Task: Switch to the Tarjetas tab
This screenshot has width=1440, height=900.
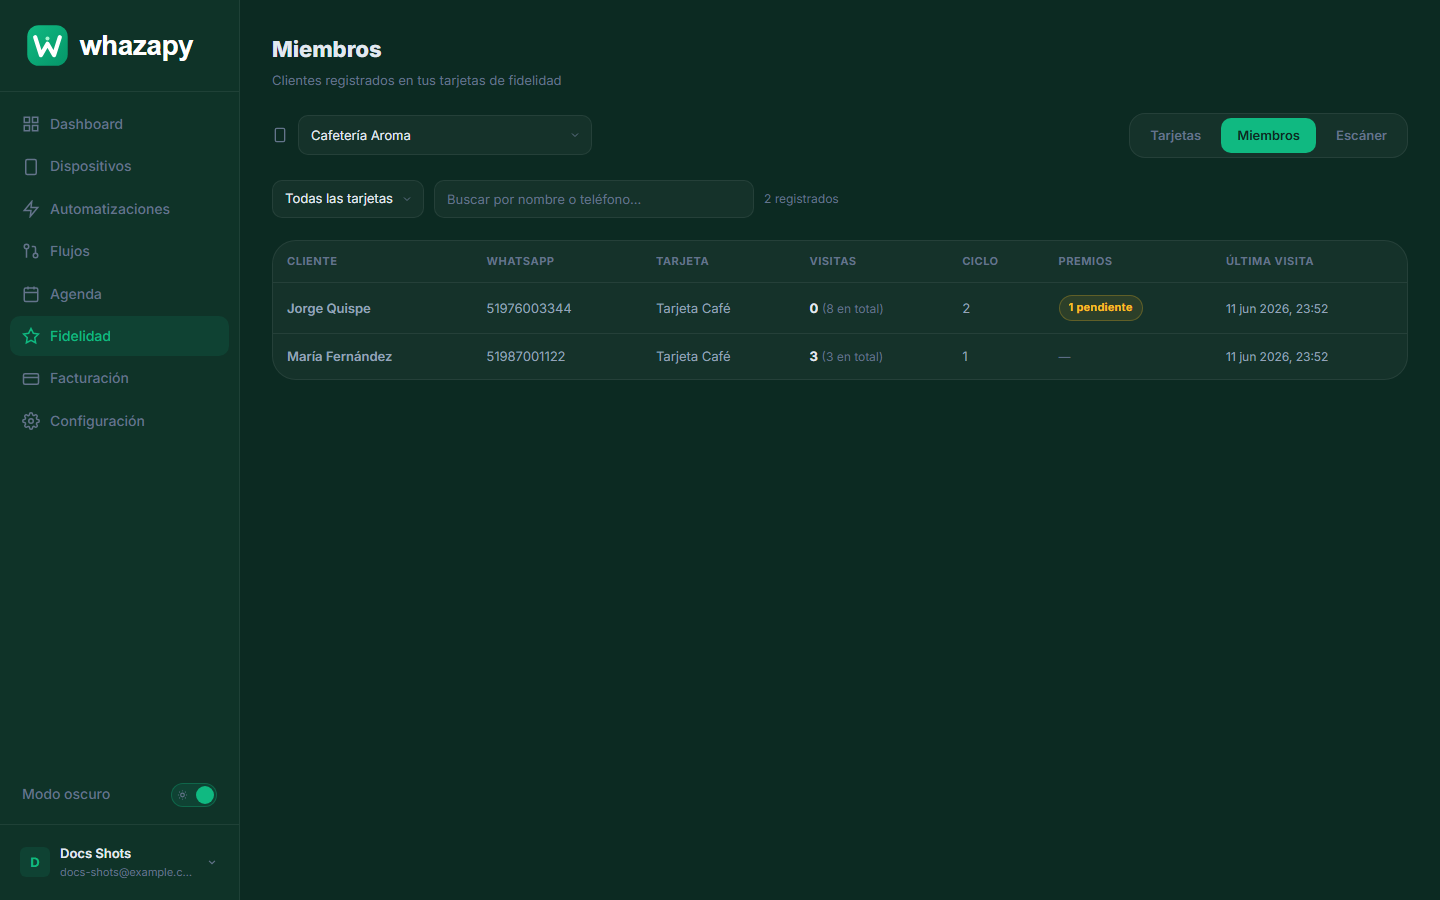Action: 1176,135
